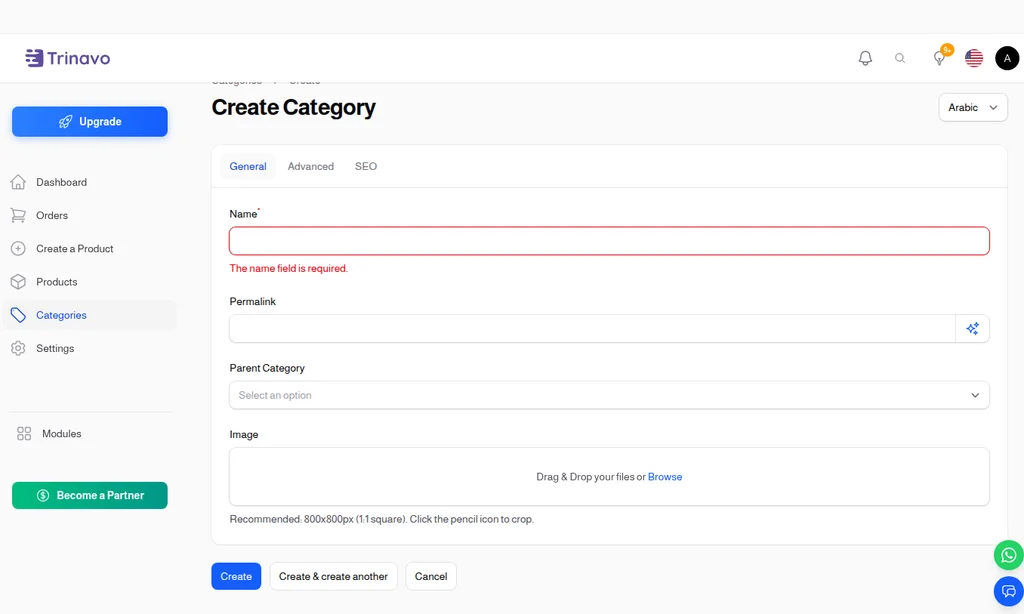Click the Settings gear icon
Screen dimensions: 1024x614
pyautogui.click(x=18, y=349)
